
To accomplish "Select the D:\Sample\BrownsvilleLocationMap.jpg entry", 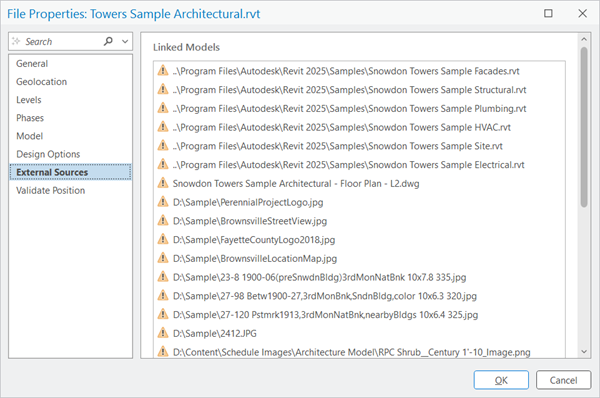I will tap(255, 259).
